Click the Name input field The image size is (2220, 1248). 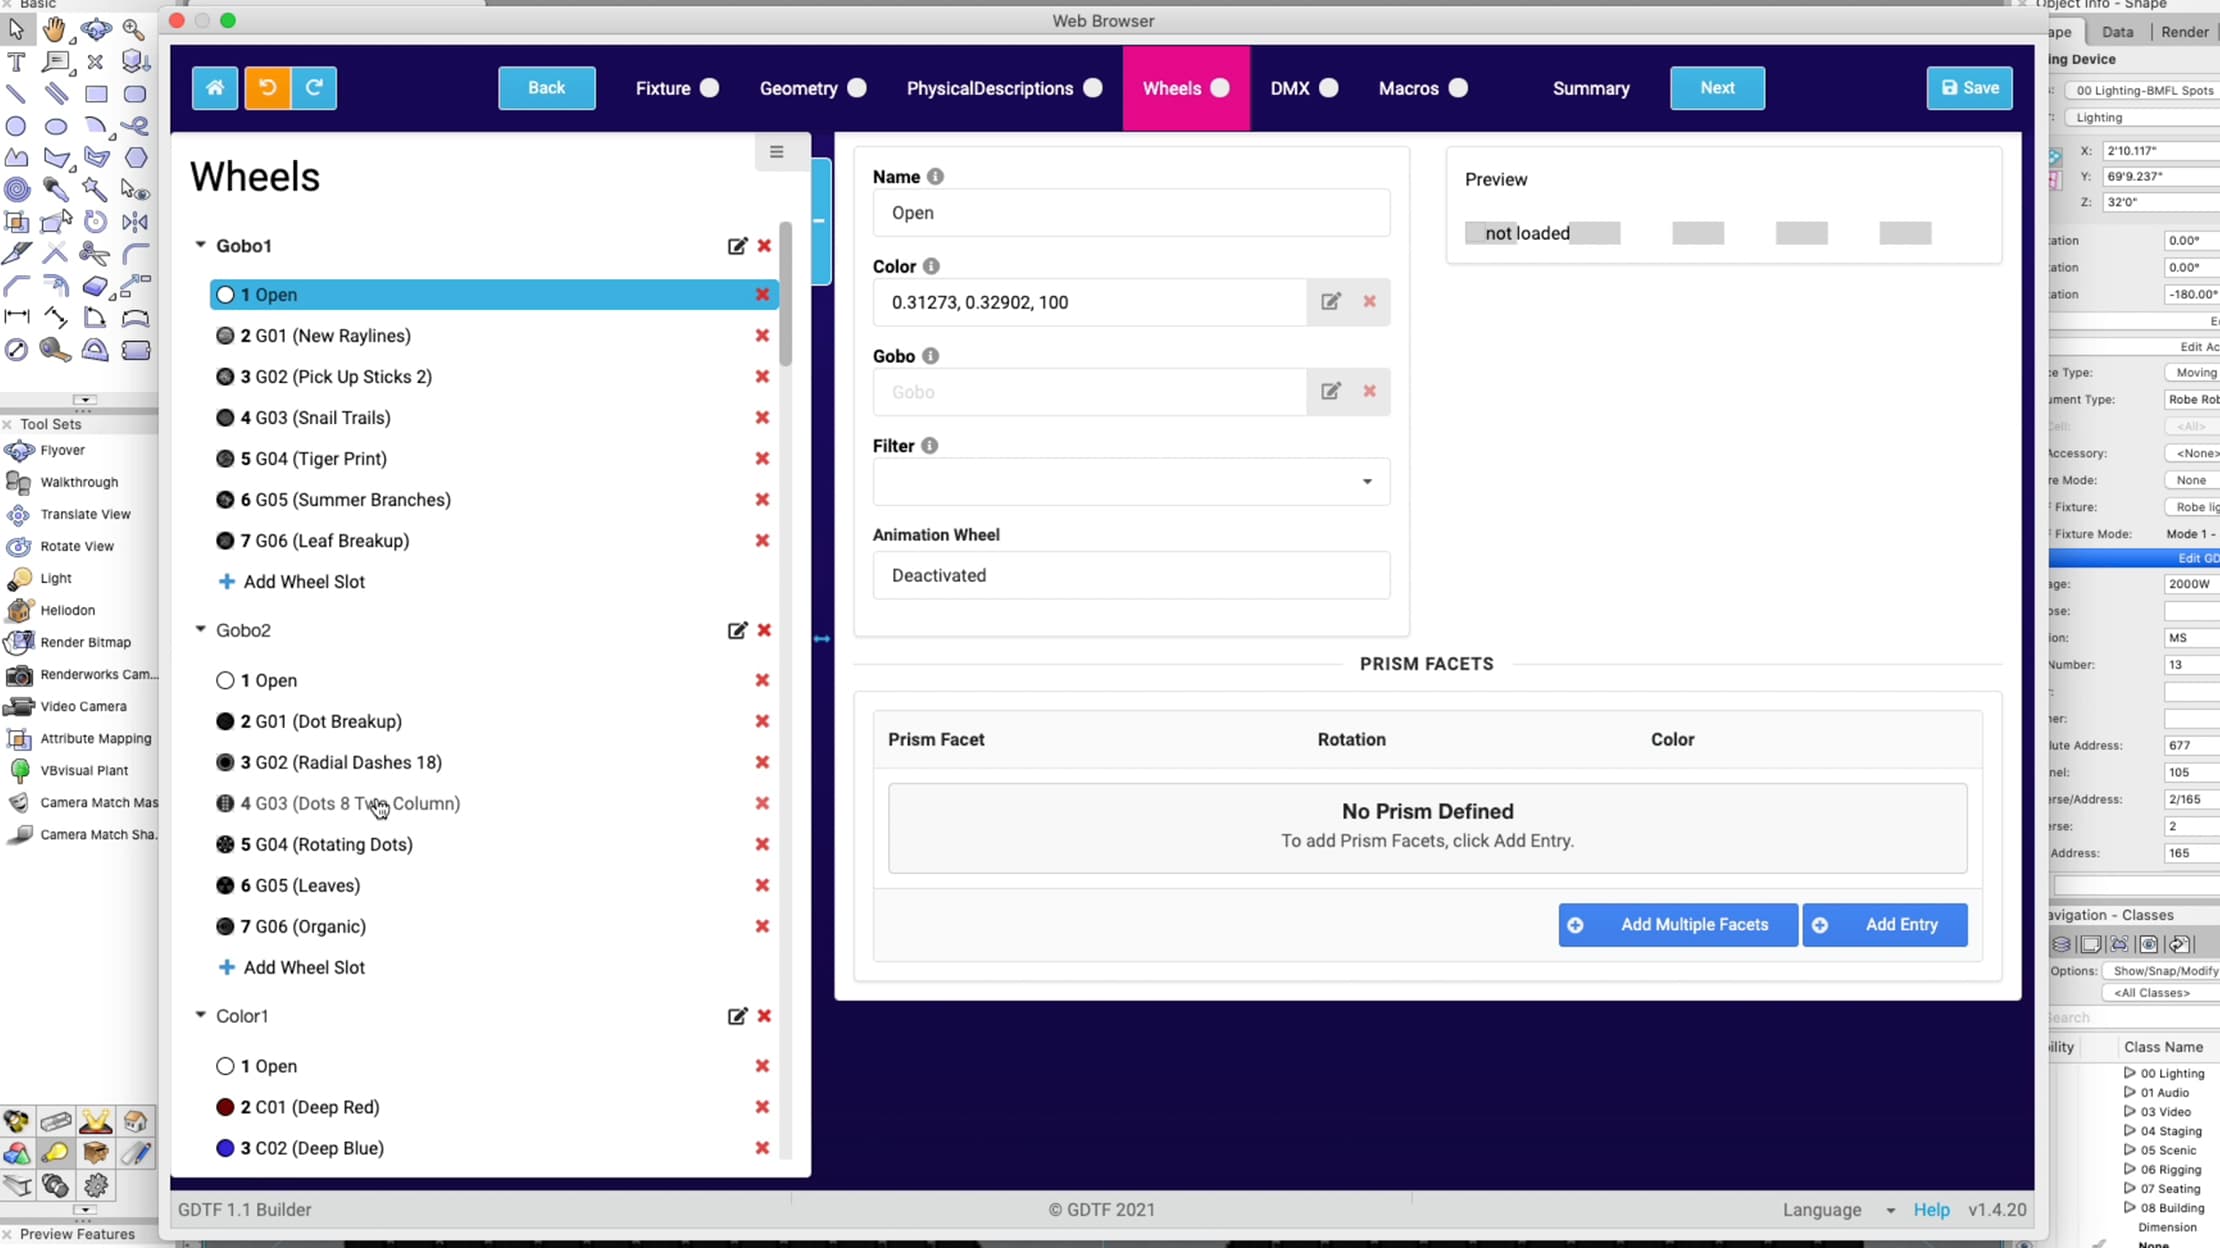point(1131,213)
